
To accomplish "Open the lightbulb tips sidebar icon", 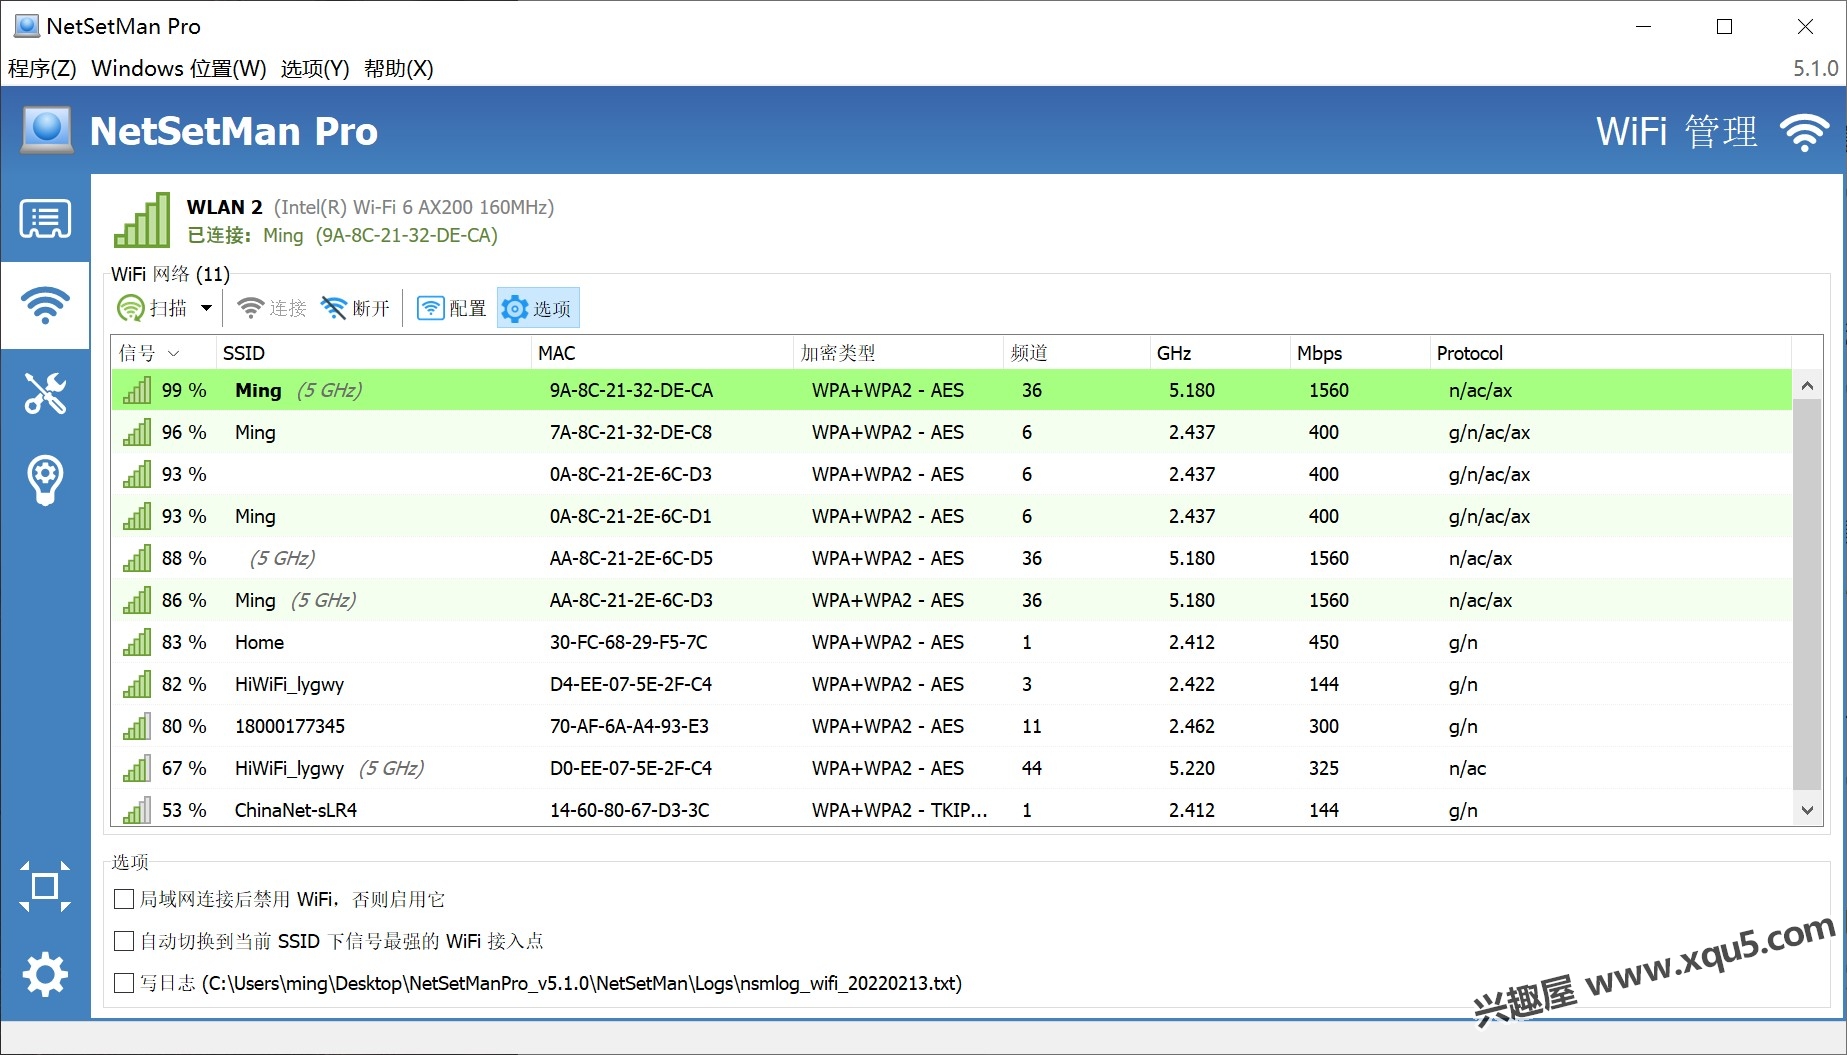I will (45, 481).
